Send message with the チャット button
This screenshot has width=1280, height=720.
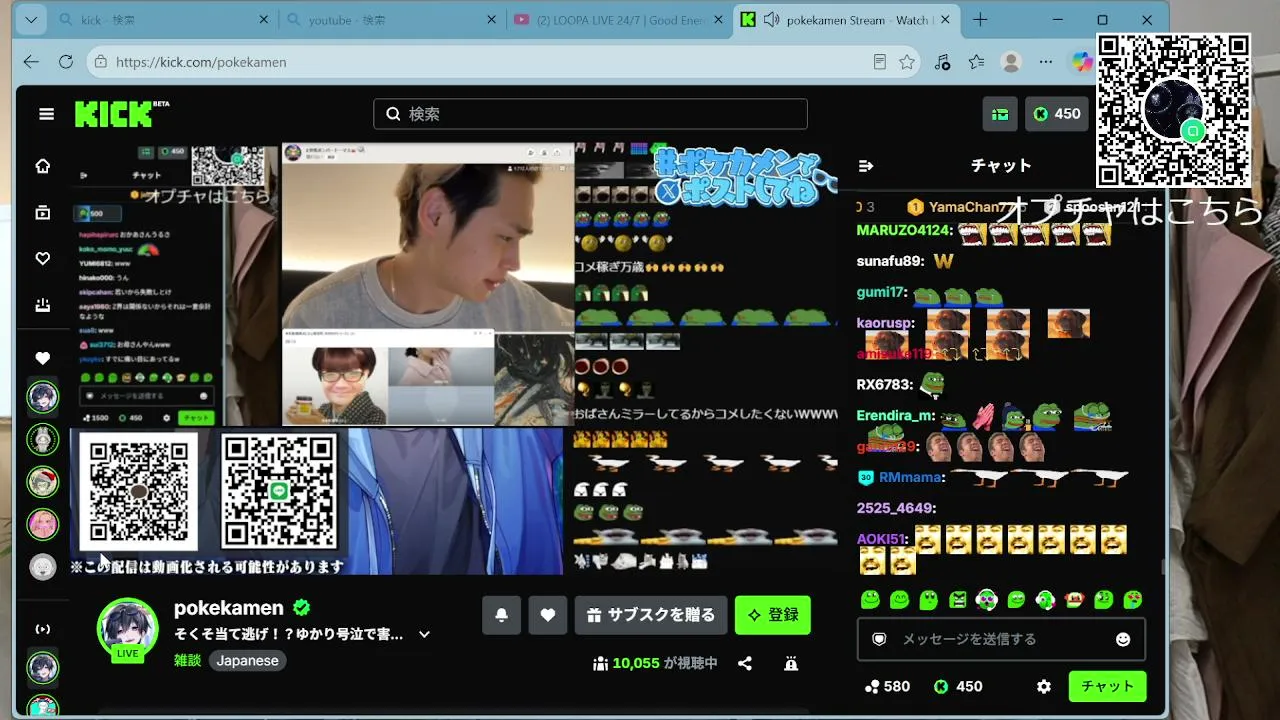click(x=1107, y=687)
